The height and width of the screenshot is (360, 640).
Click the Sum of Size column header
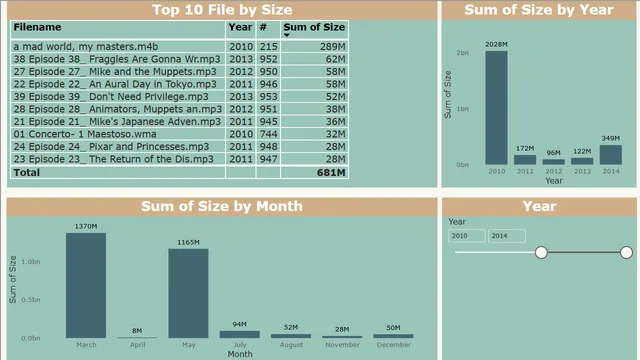tap(314, 27)
